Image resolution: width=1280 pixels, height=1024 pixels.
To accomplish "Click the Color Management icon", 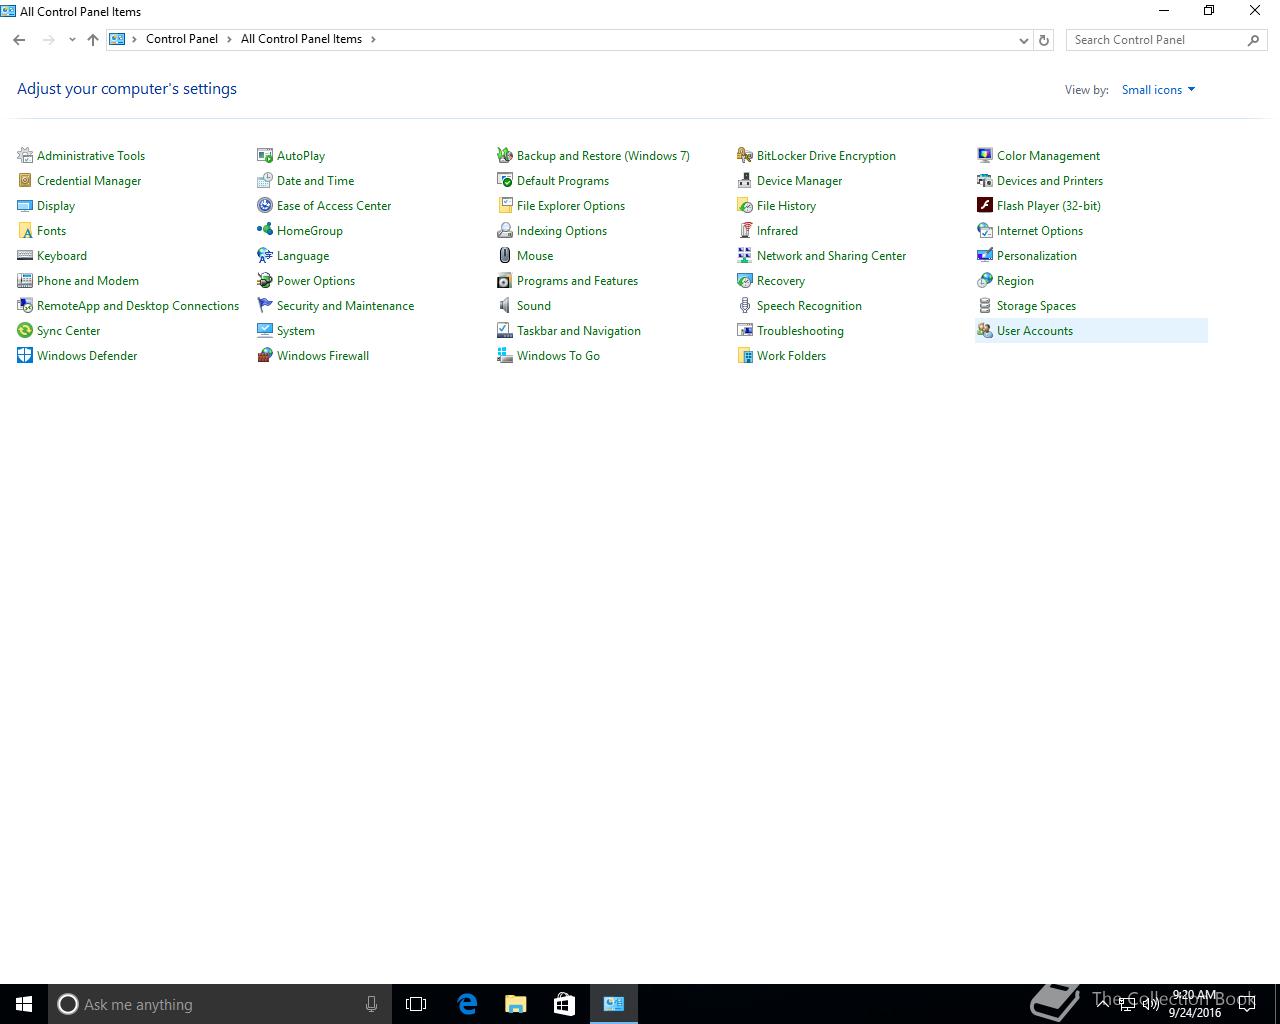I will coord(985,156).
